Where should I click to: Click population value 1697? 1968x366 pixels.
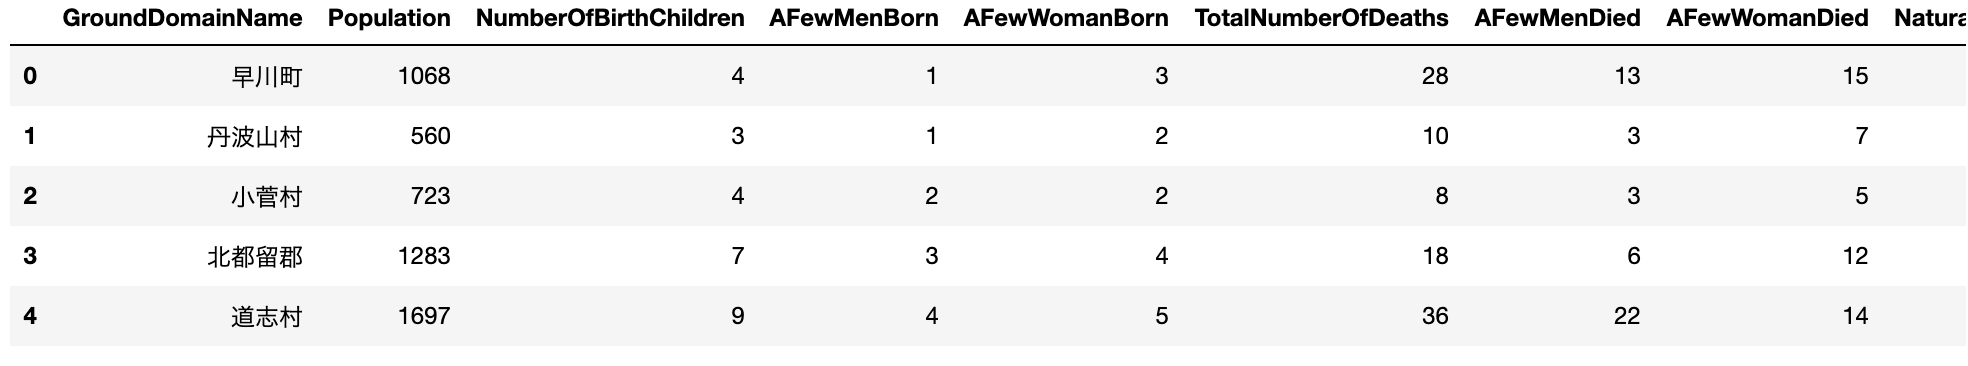tap(424, 316)
